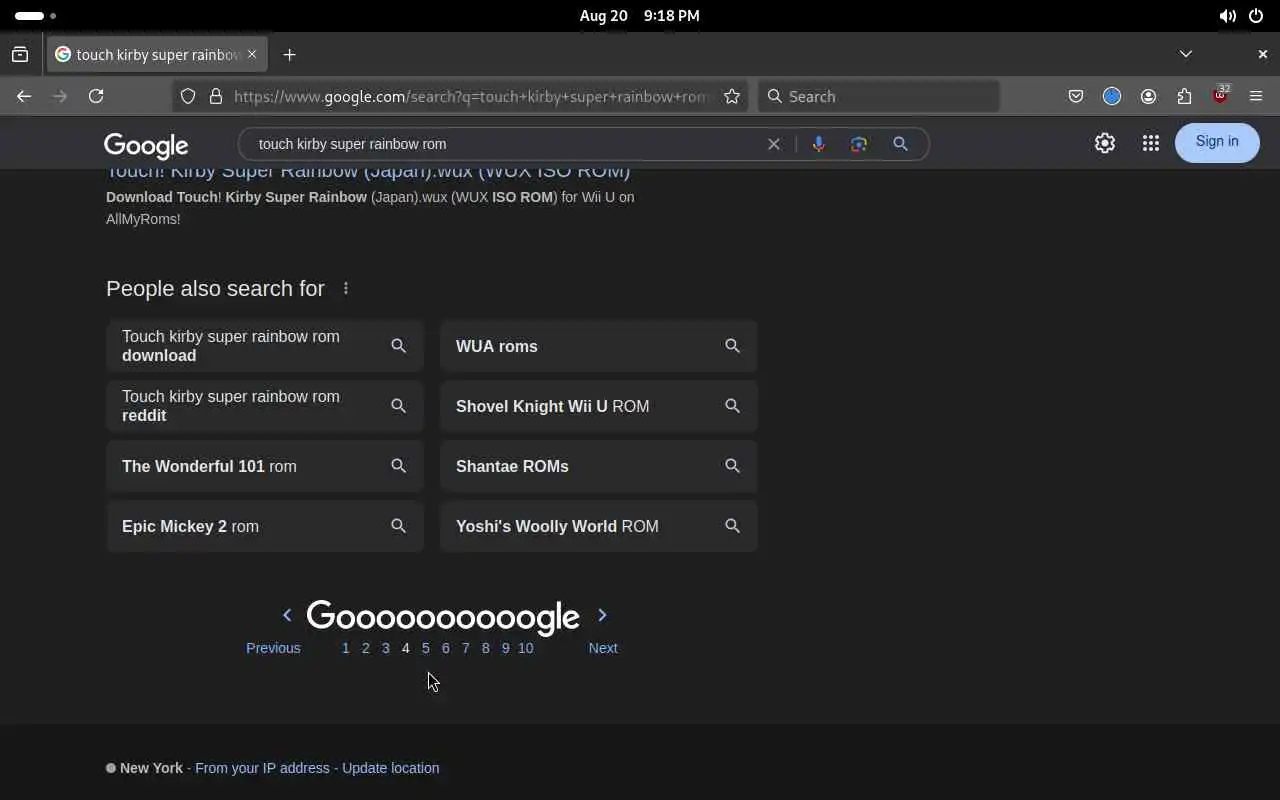Screen dimensions: 1280x800
Task: Go to results page 10
Action: 526,648
